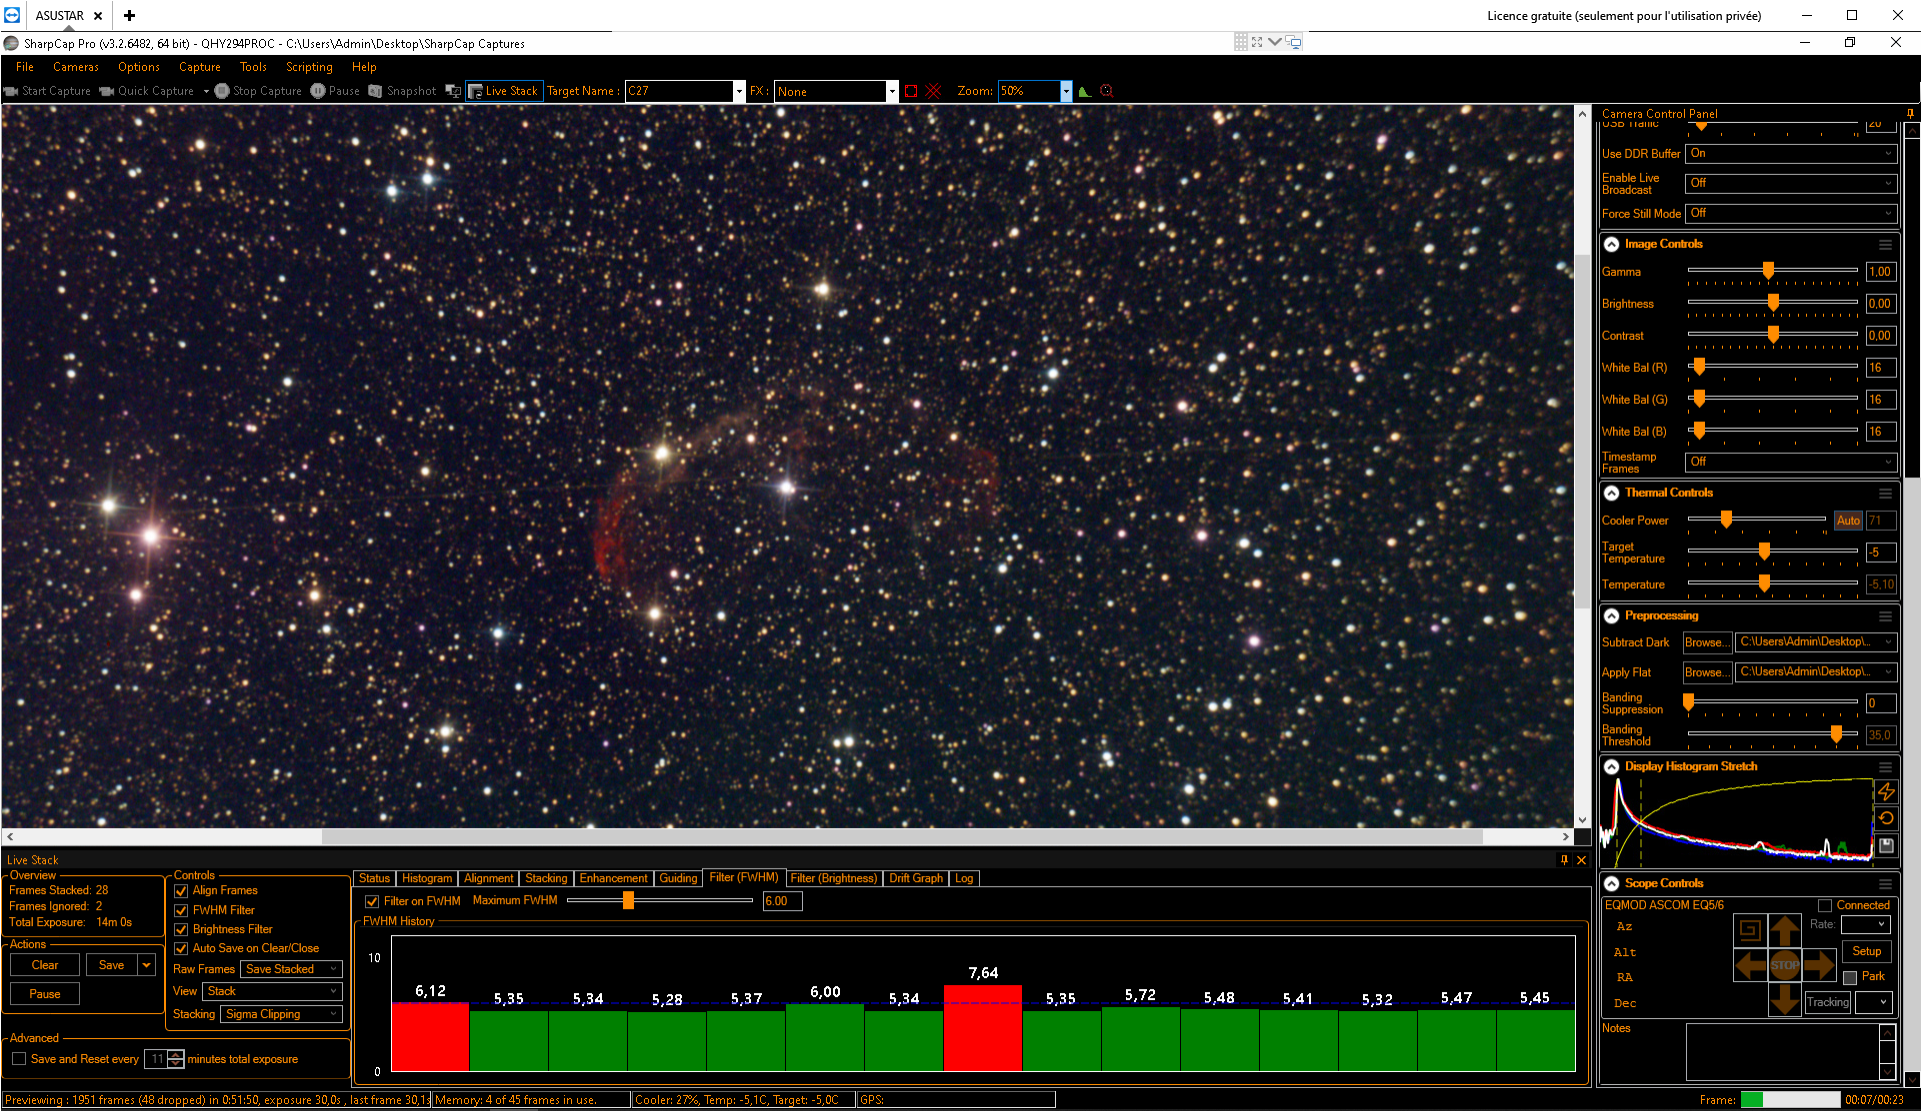Click the green image histogram toolbar icon
The height and width of the screenshot is (1112, 1922).
pos(1085,91)
